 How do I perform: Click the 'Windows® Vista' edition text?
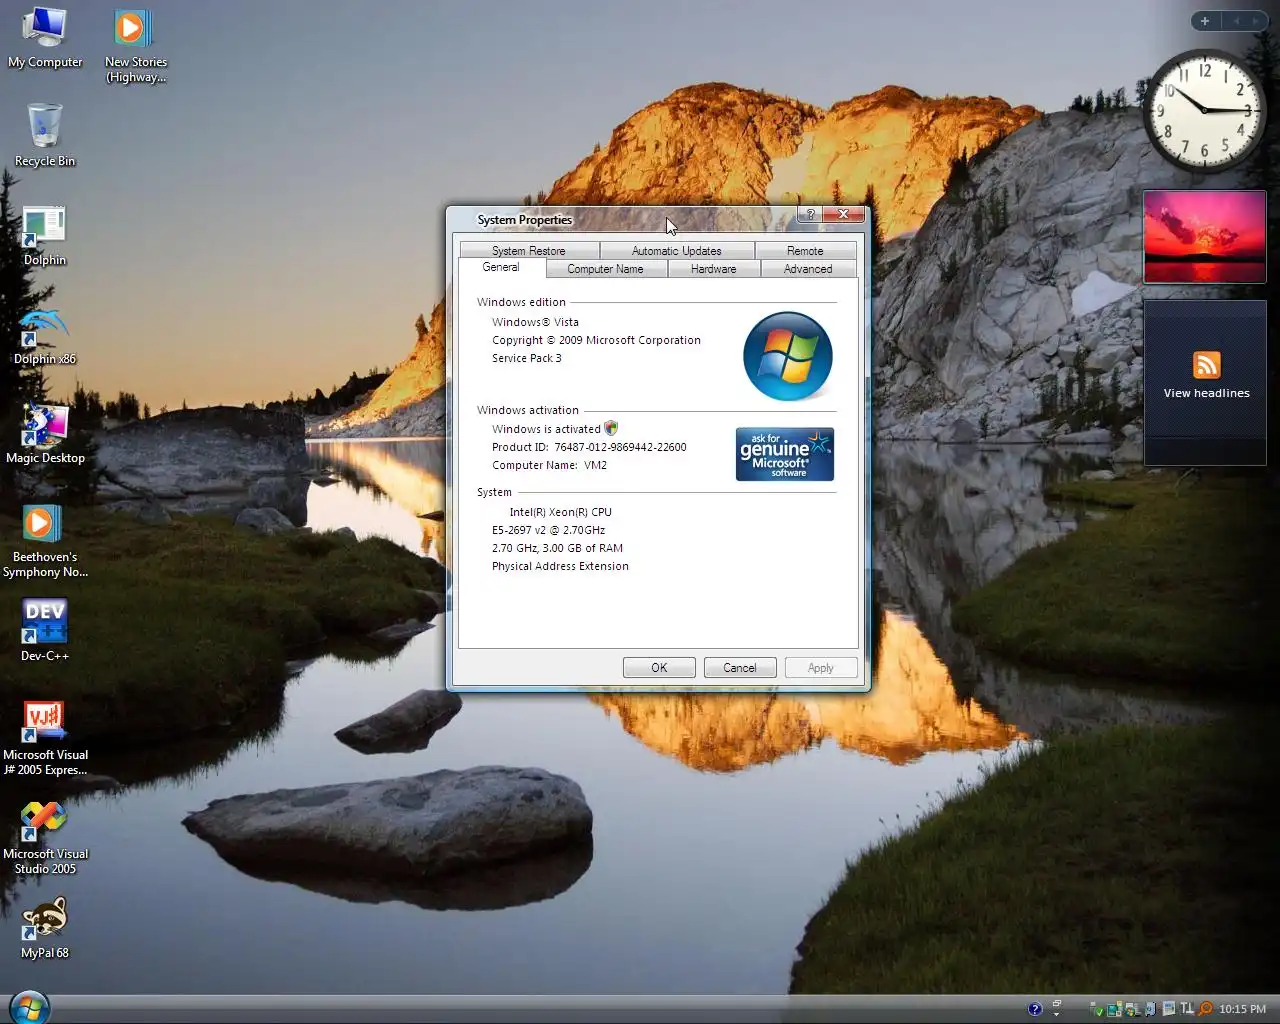point(535,322)
